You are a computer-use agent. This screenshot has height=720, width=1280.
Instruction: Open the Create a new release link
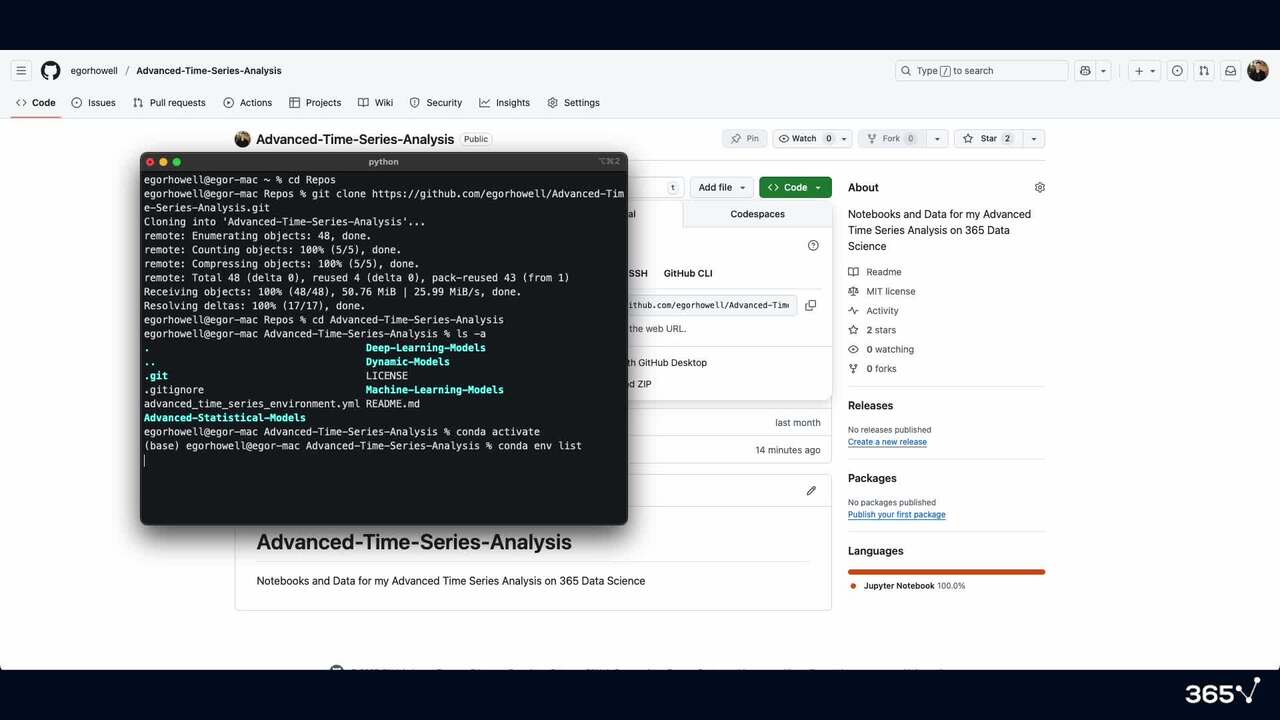pyautogui.click(x=887, y=441)
